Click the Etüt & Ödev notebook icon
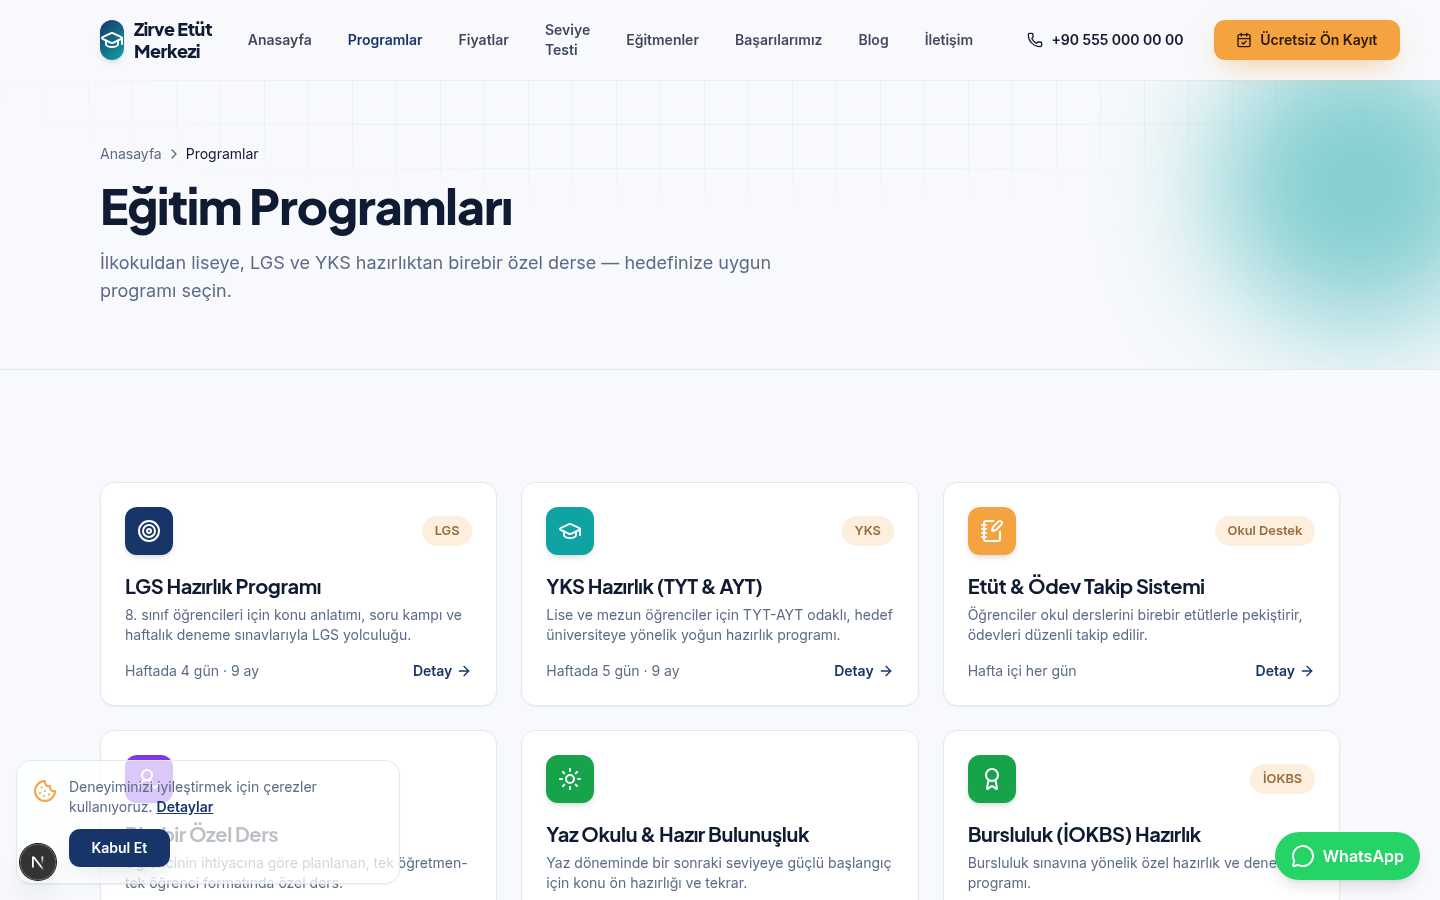 (992, 531)
